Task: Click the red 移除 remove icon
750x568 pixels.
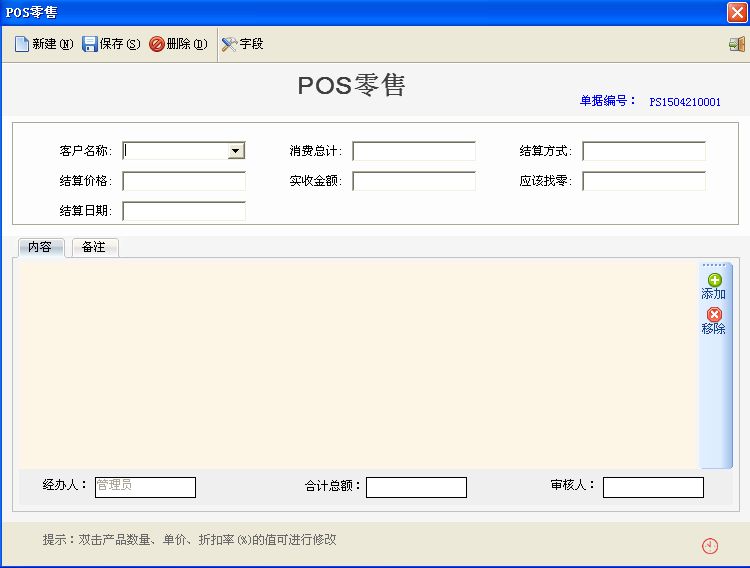Action: coord(714,314)
